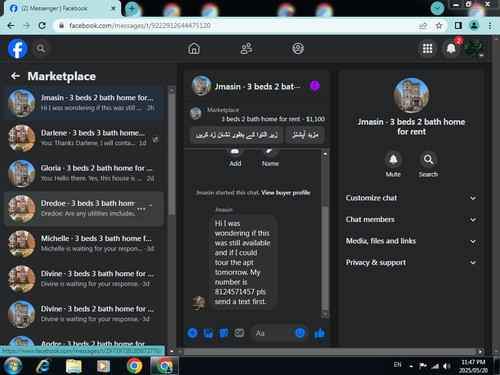Launch Internet Explorer from the taskbar

44,366
